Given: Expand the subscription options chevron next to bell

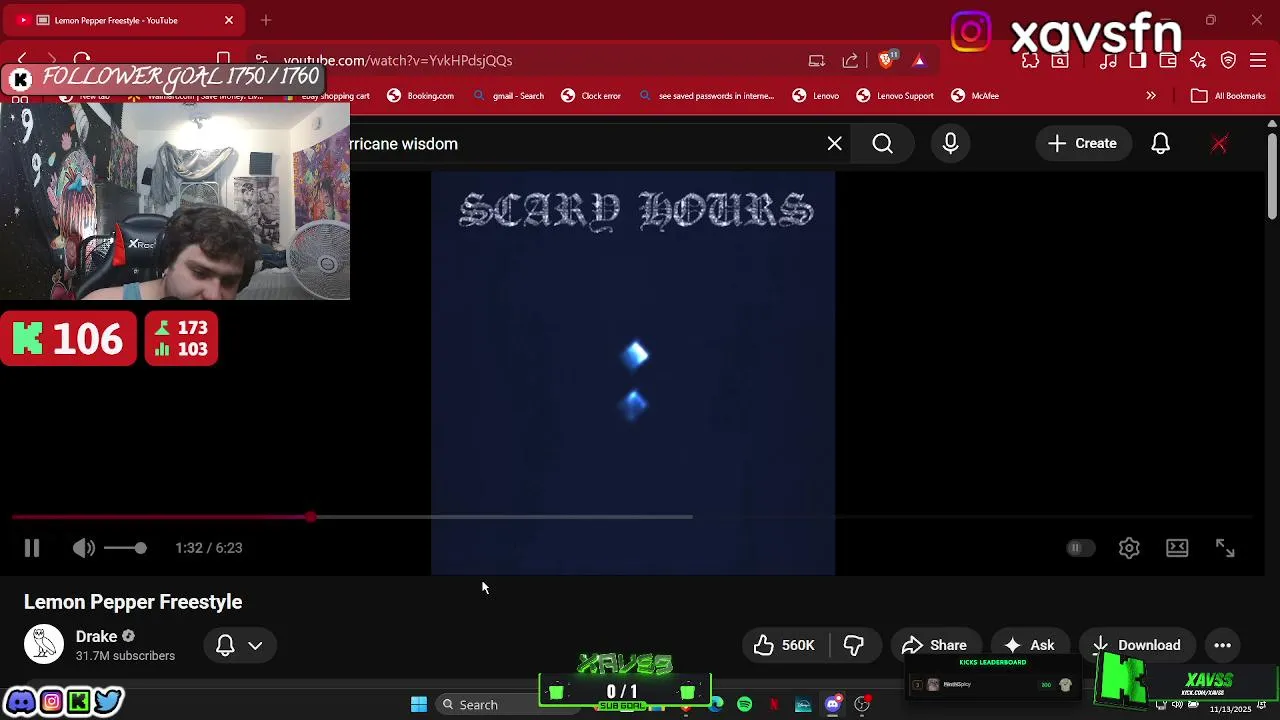Looking at the screenshot, I should click(x=255, y=645).
